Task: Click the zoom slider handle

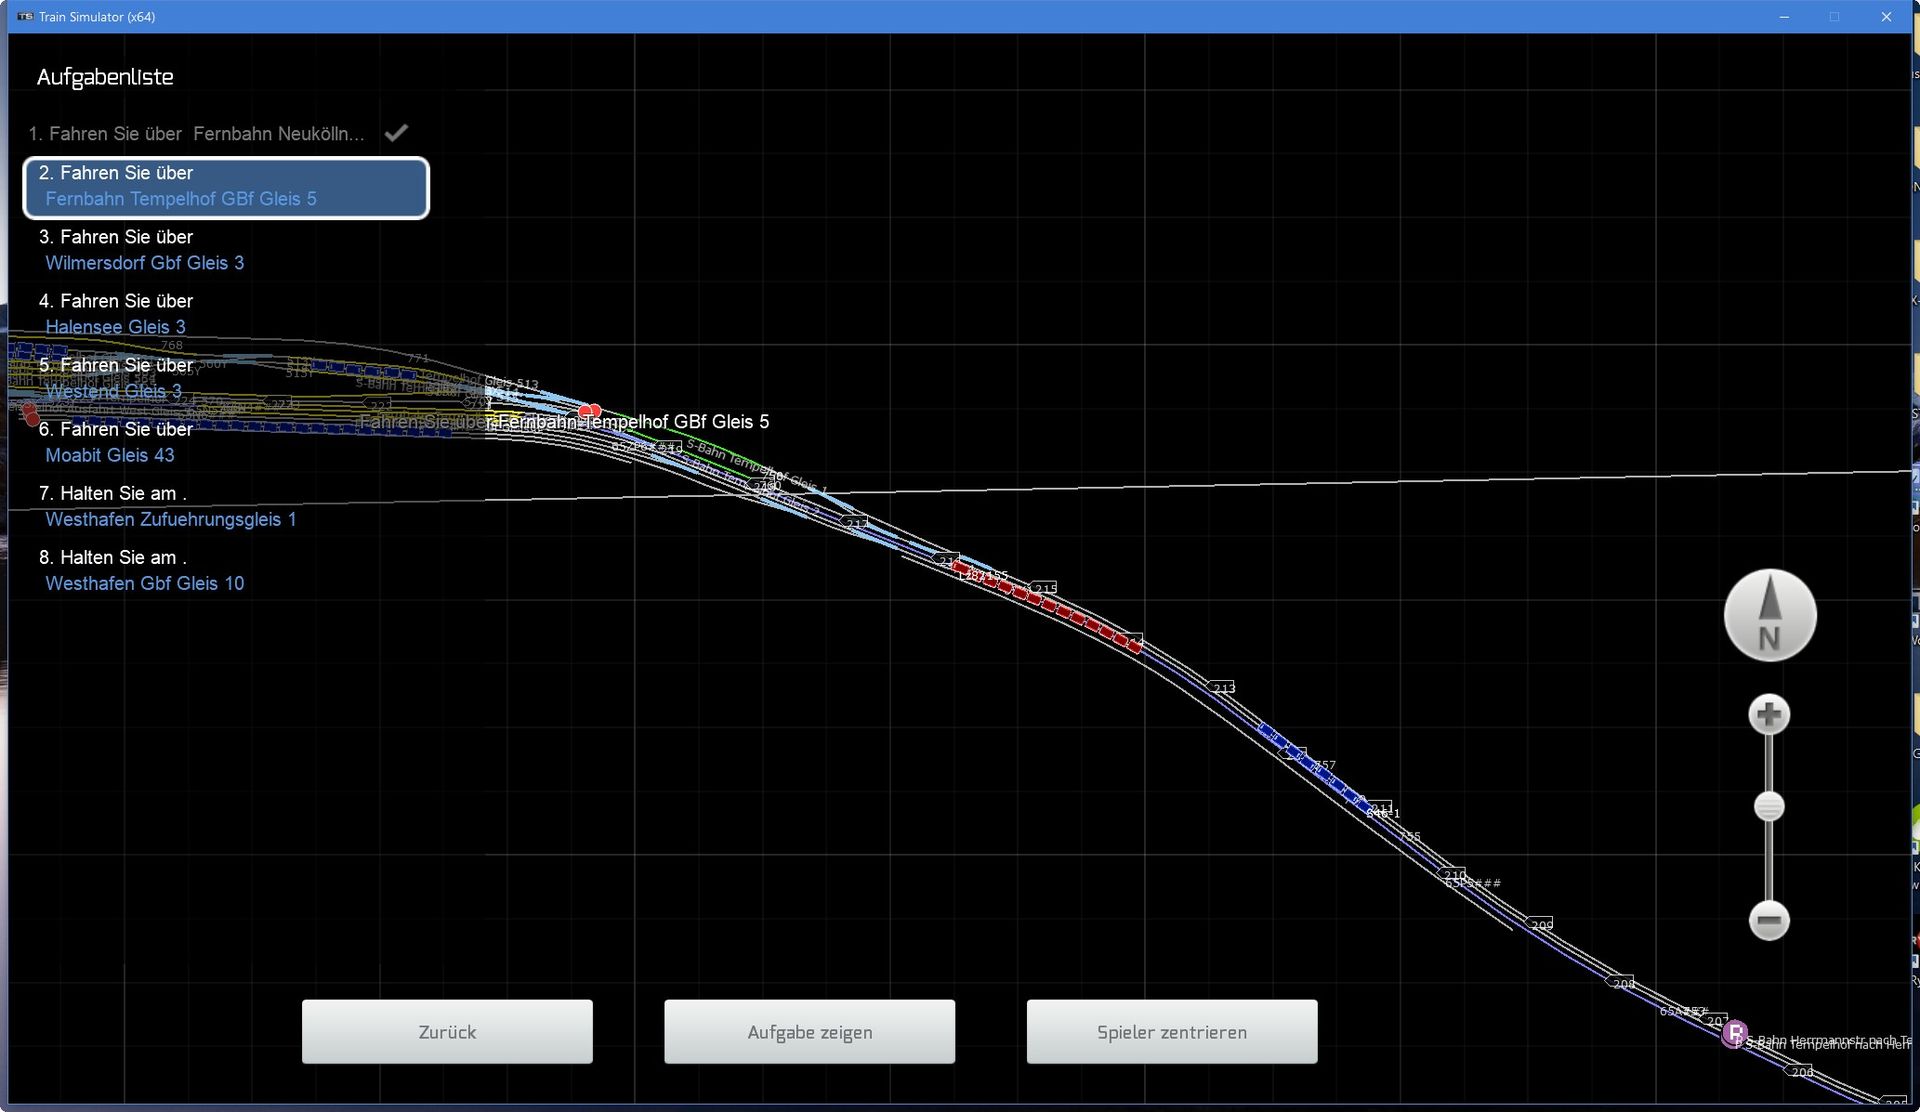Action: (1769, 806)
